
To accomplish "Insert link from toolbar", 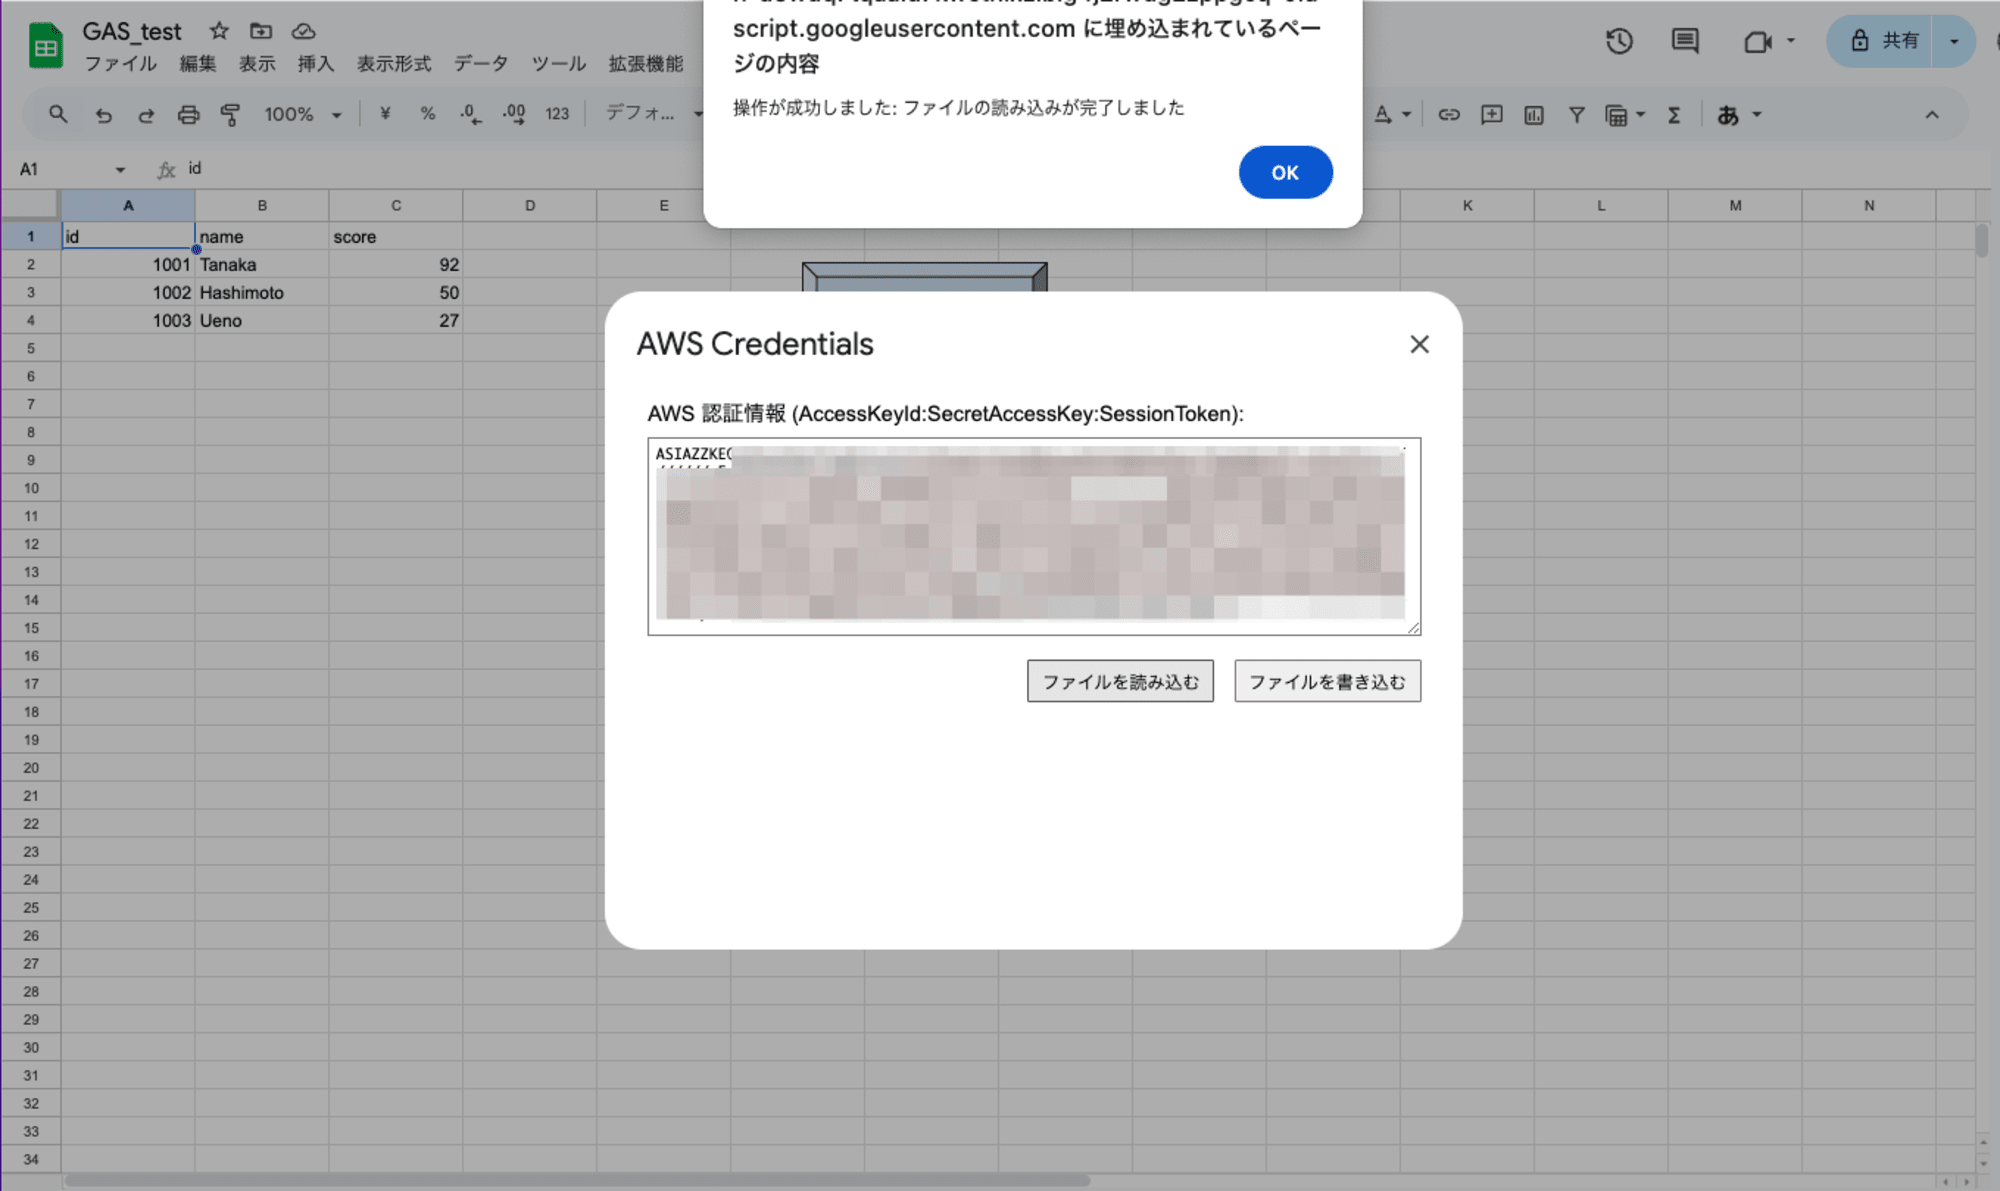I will [x=1449, y=115].
